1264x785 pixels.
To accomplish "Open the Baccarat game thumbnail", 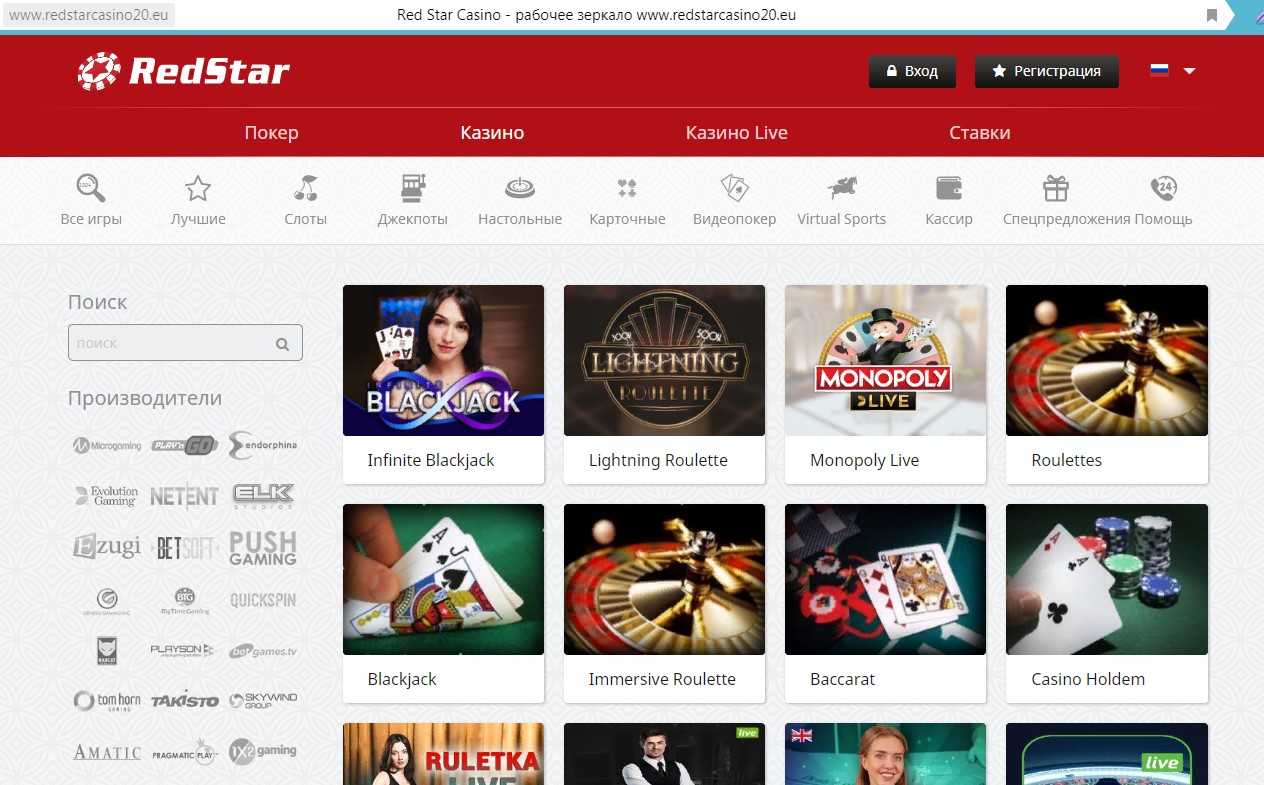I will 886,579.
